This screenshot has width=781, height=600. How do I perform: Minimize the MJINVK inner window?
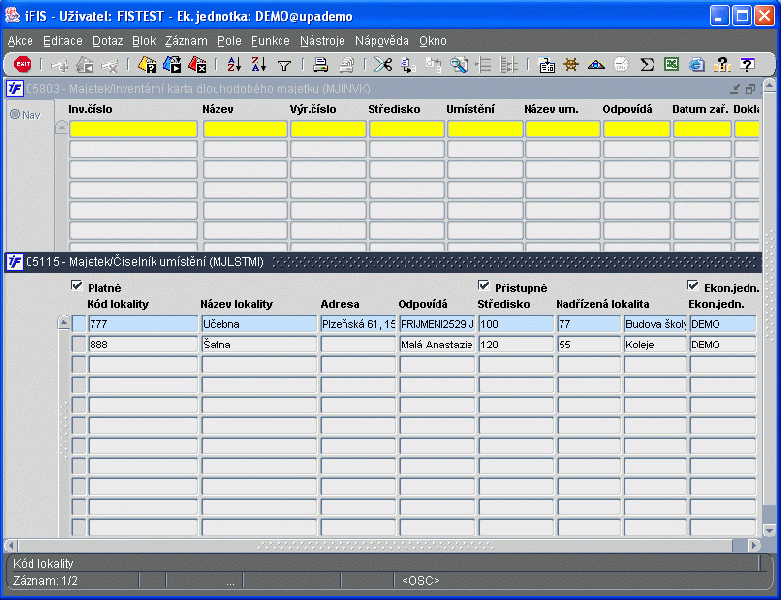click(x=735, y=89)
